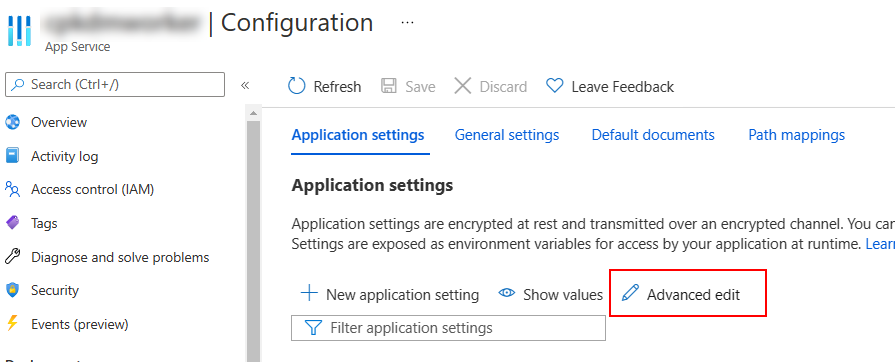Open Tags in the sidebar

[x=44, y=223]
